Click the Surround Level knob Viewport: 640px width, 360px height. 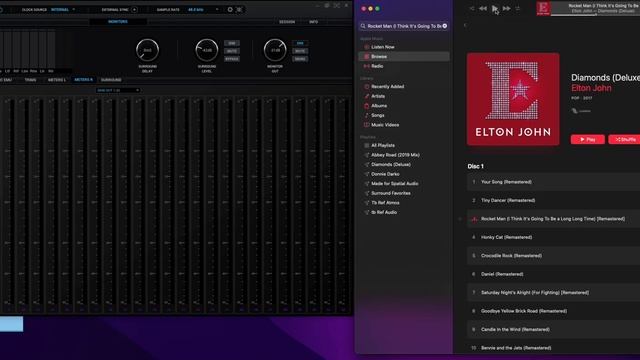pos(207,50)
